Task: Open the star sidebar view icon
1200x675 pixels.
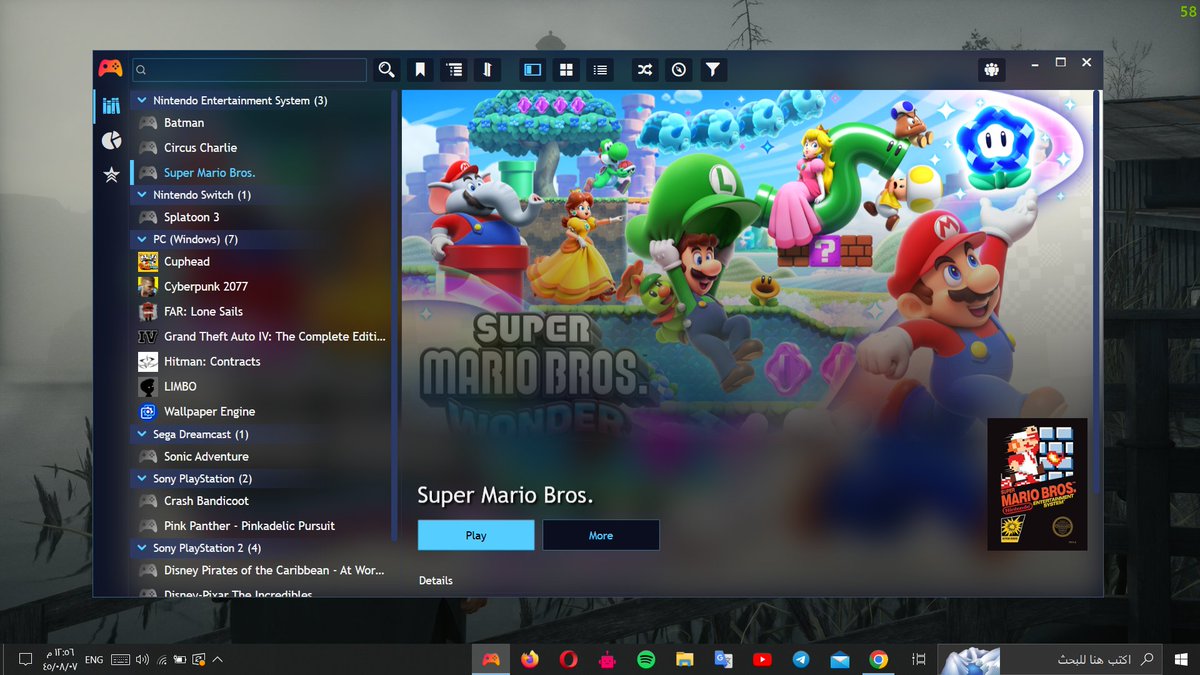Action: pos(111,175)
